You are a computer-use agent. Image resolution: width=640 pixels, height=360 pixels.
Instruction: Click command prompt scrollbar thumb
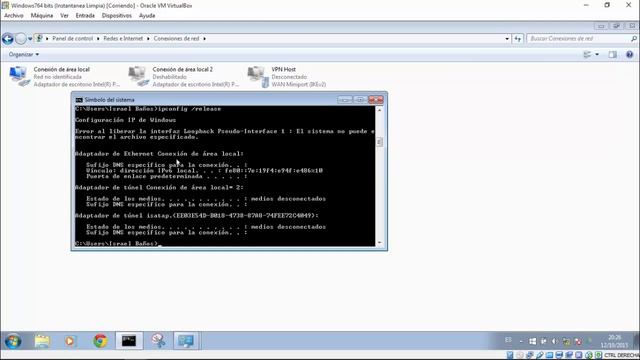(380, 142)
